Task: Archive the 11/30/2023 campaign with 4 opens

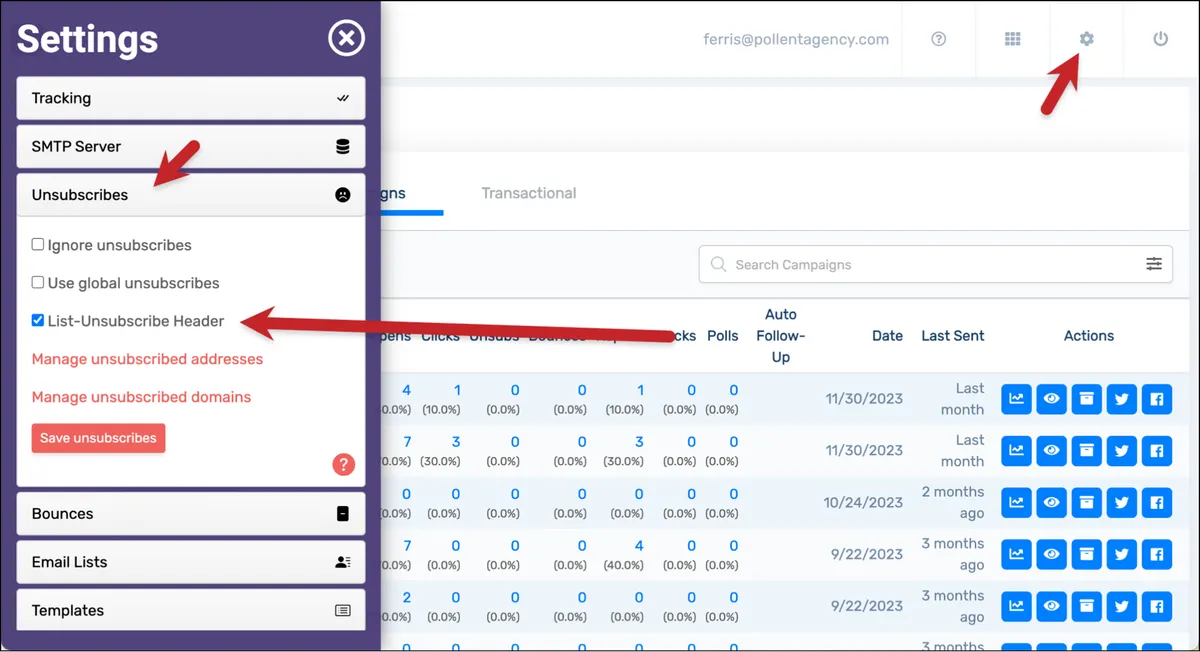Action: tap(1087, 399)
